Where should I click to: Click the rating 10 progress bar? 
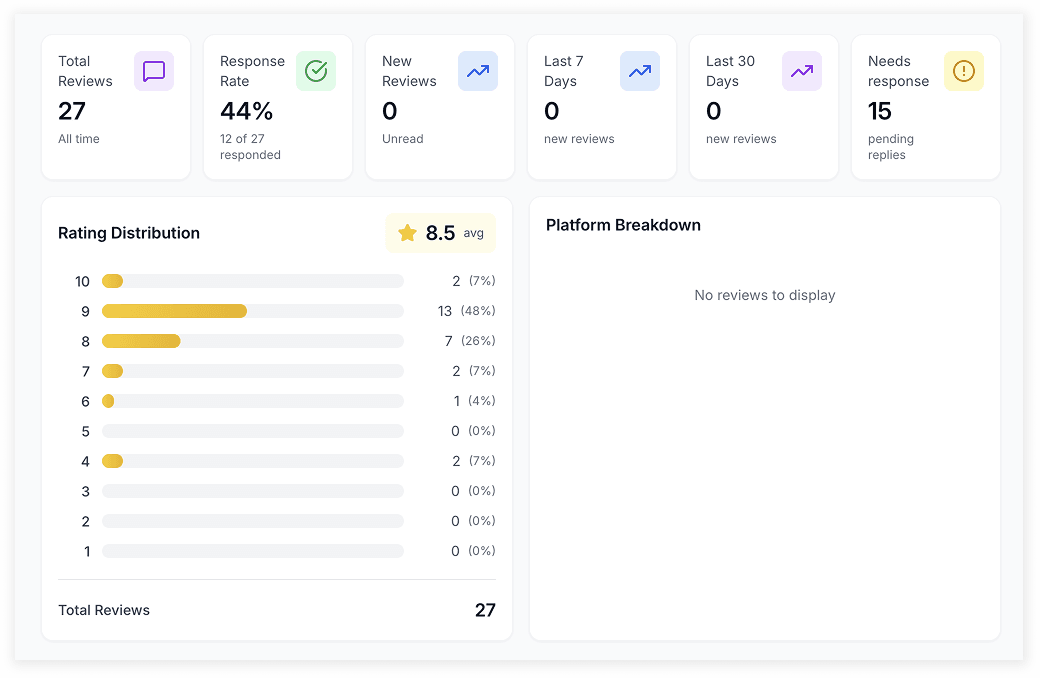pyautogui.click(x=253, y=281)
